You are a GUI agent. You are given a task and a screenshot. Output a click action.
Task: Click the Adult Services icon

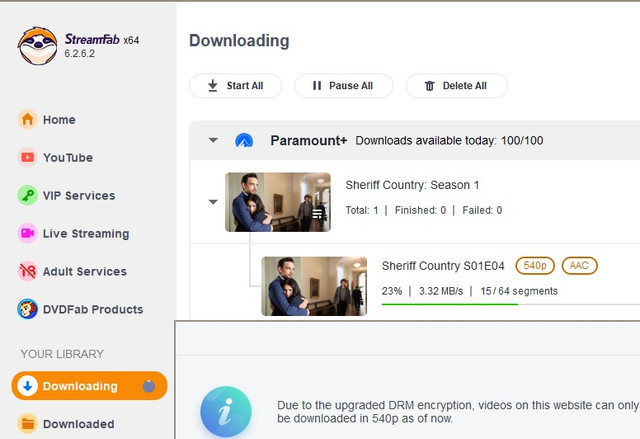pos(28,272)
